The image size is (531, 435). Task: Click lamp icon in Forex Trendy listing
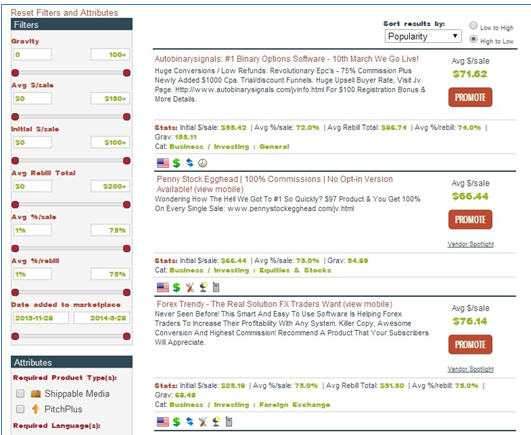[x=216, y=422]
